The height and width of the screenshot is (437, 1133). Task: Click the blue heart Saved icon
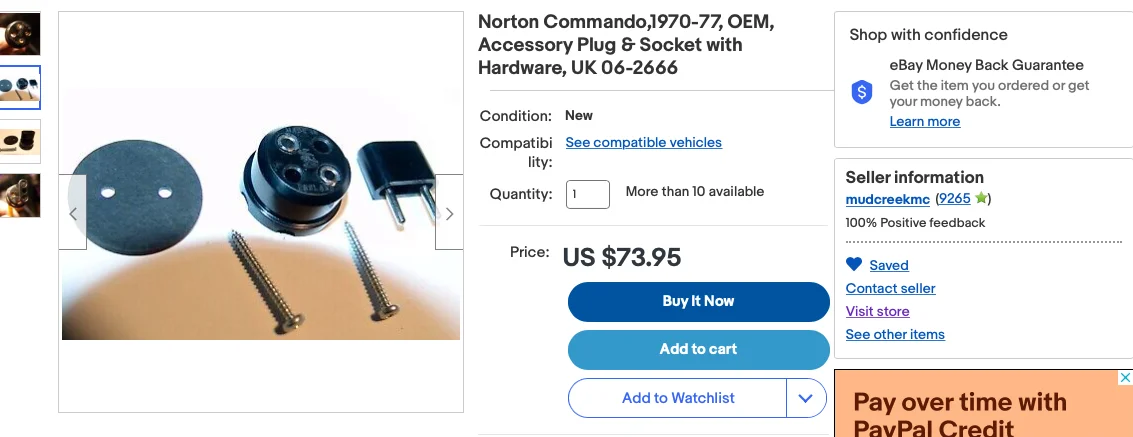854,265
